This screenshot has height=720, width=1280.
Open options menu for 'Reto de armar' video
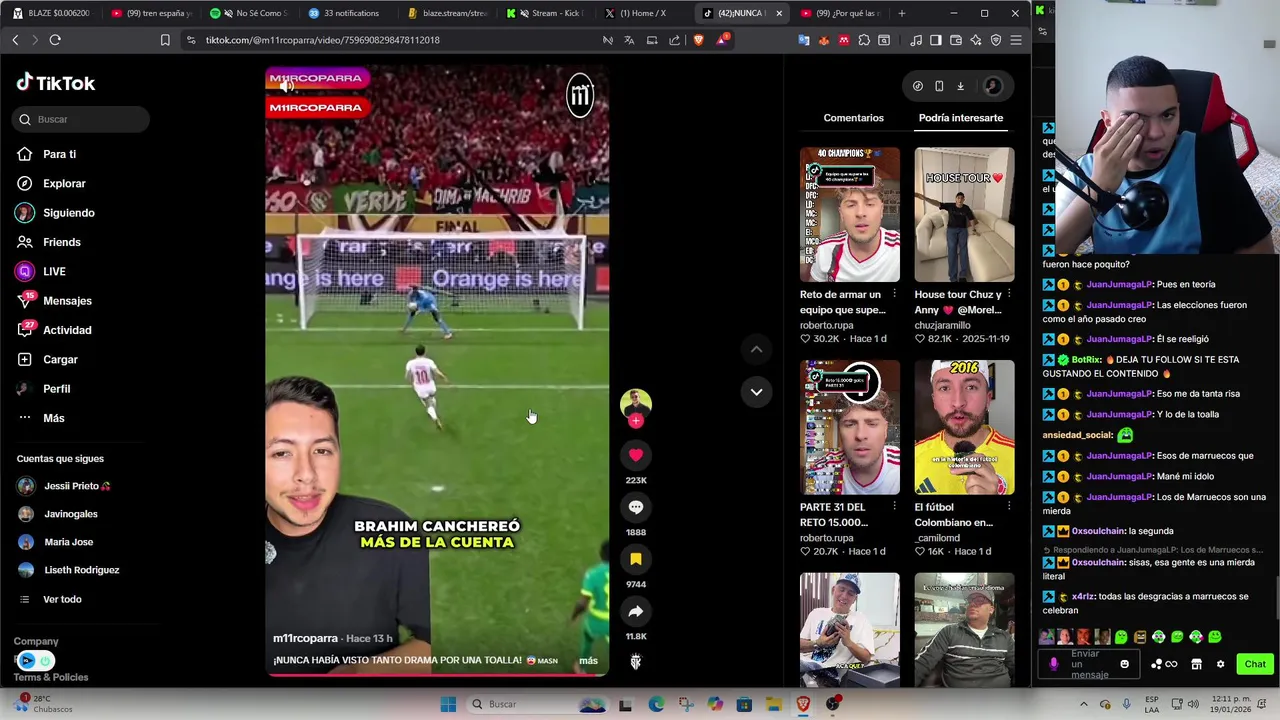[894, 295]
